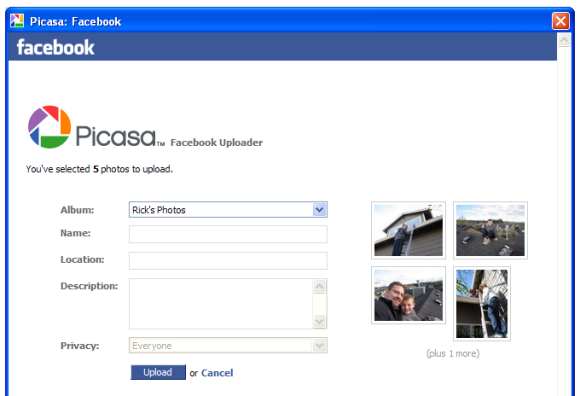Click the "Name:" label
Image resolution: width=580 pixels, height=396 pixels.
coord(75,233)
